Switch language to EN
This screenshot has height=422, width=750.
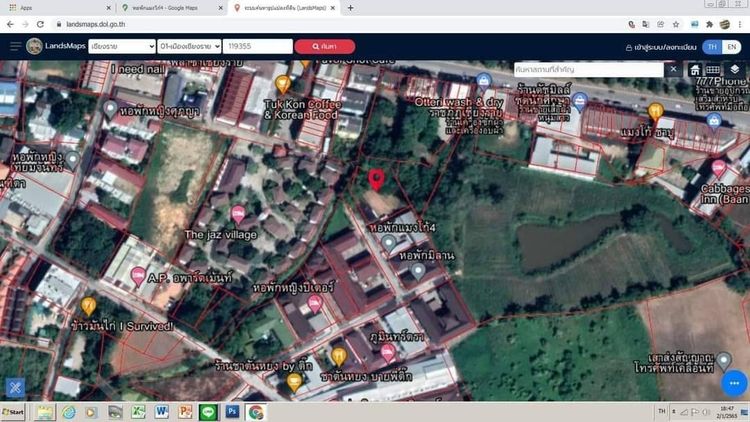733,46
